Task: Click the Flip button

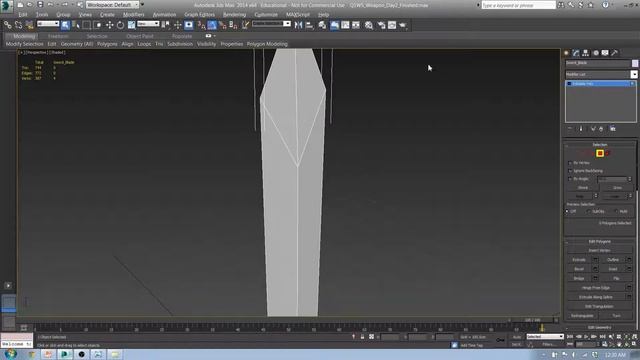Action: (x=616, y=279)
